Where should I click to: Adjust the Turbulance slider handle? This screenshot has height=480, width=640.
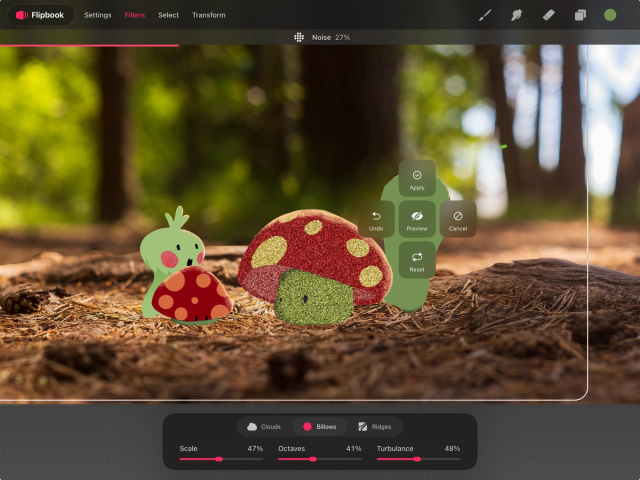[417, 459]
